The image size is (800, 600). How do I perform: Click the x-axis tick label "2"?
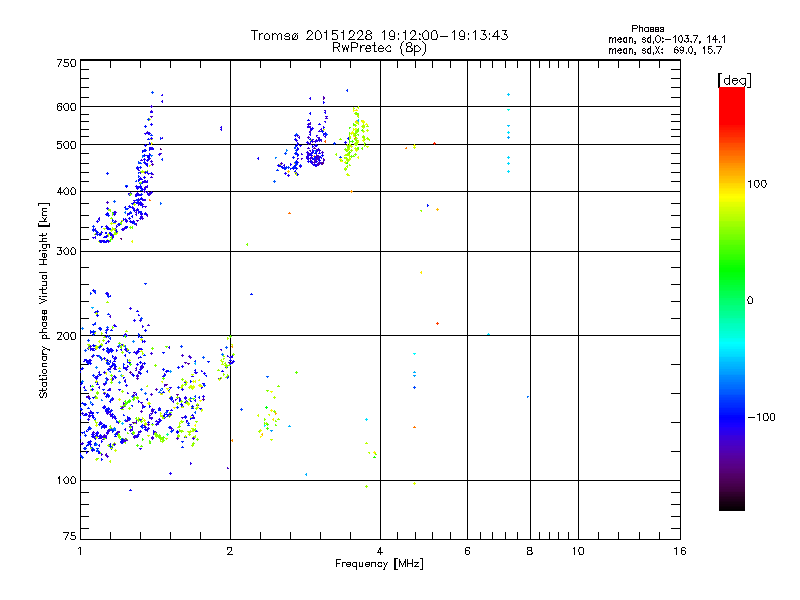tap(230, 551)
